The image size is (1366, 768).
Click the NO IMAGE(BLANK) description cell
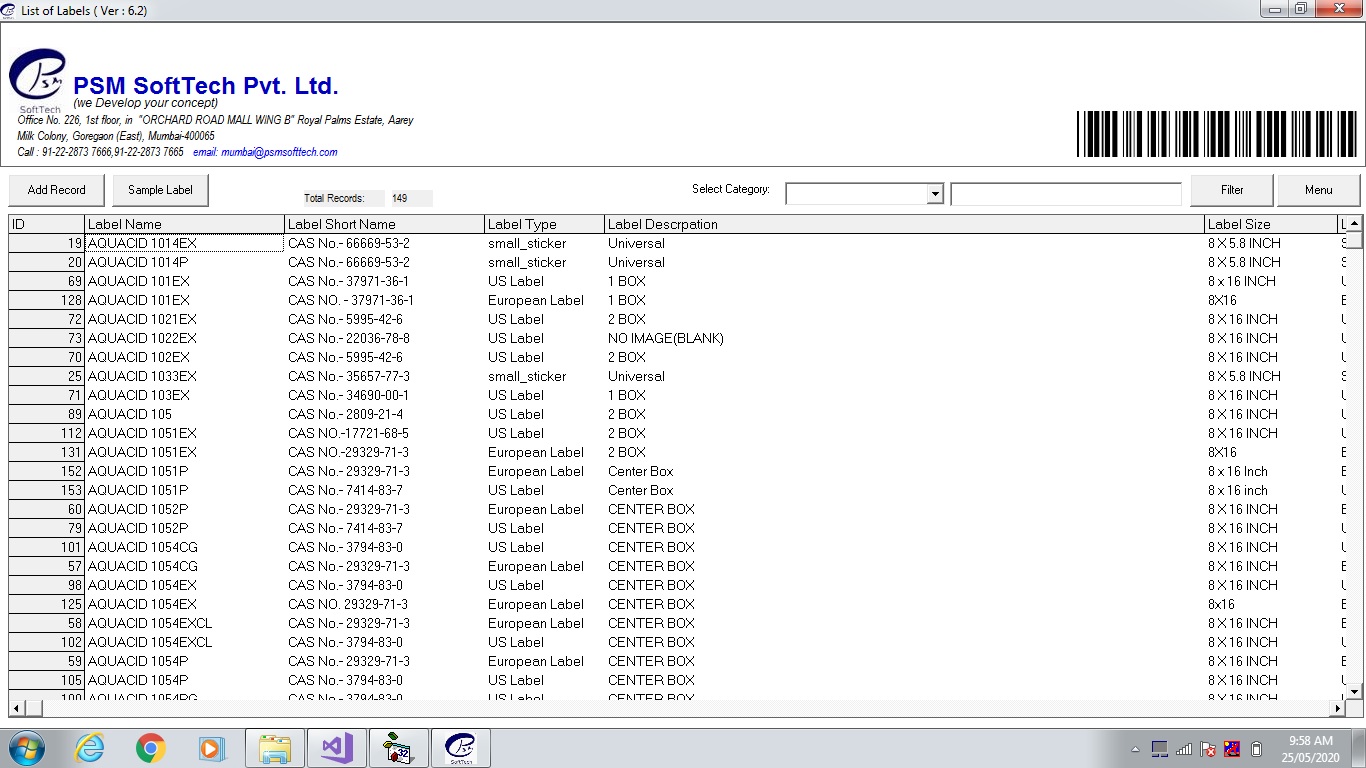coord(905,338)
